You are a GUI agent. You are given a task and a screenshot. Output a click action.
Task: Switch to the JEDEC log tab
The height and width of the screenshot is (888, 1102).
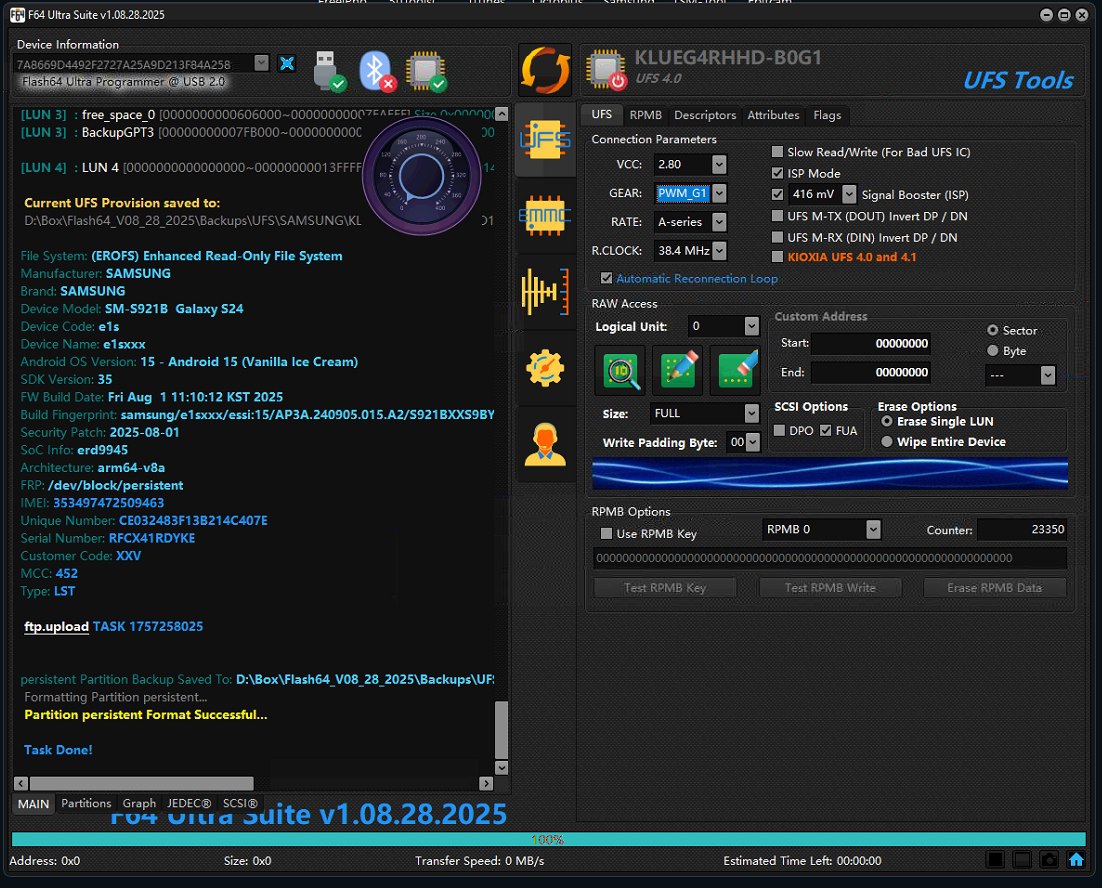pos(189,803)
